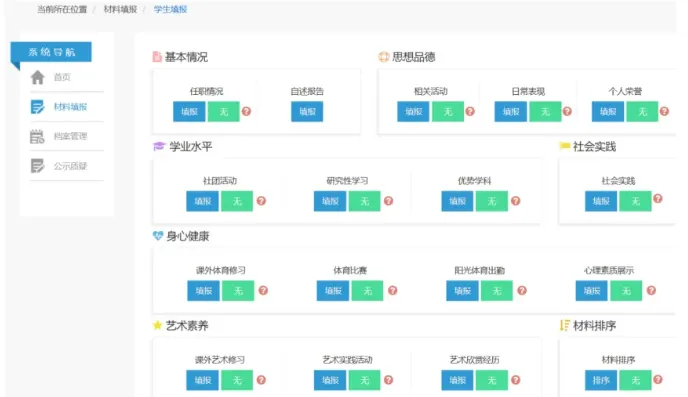Open help icon for 课外体育修习
Viewport: 688px width, 397px height.
point(263,290)
